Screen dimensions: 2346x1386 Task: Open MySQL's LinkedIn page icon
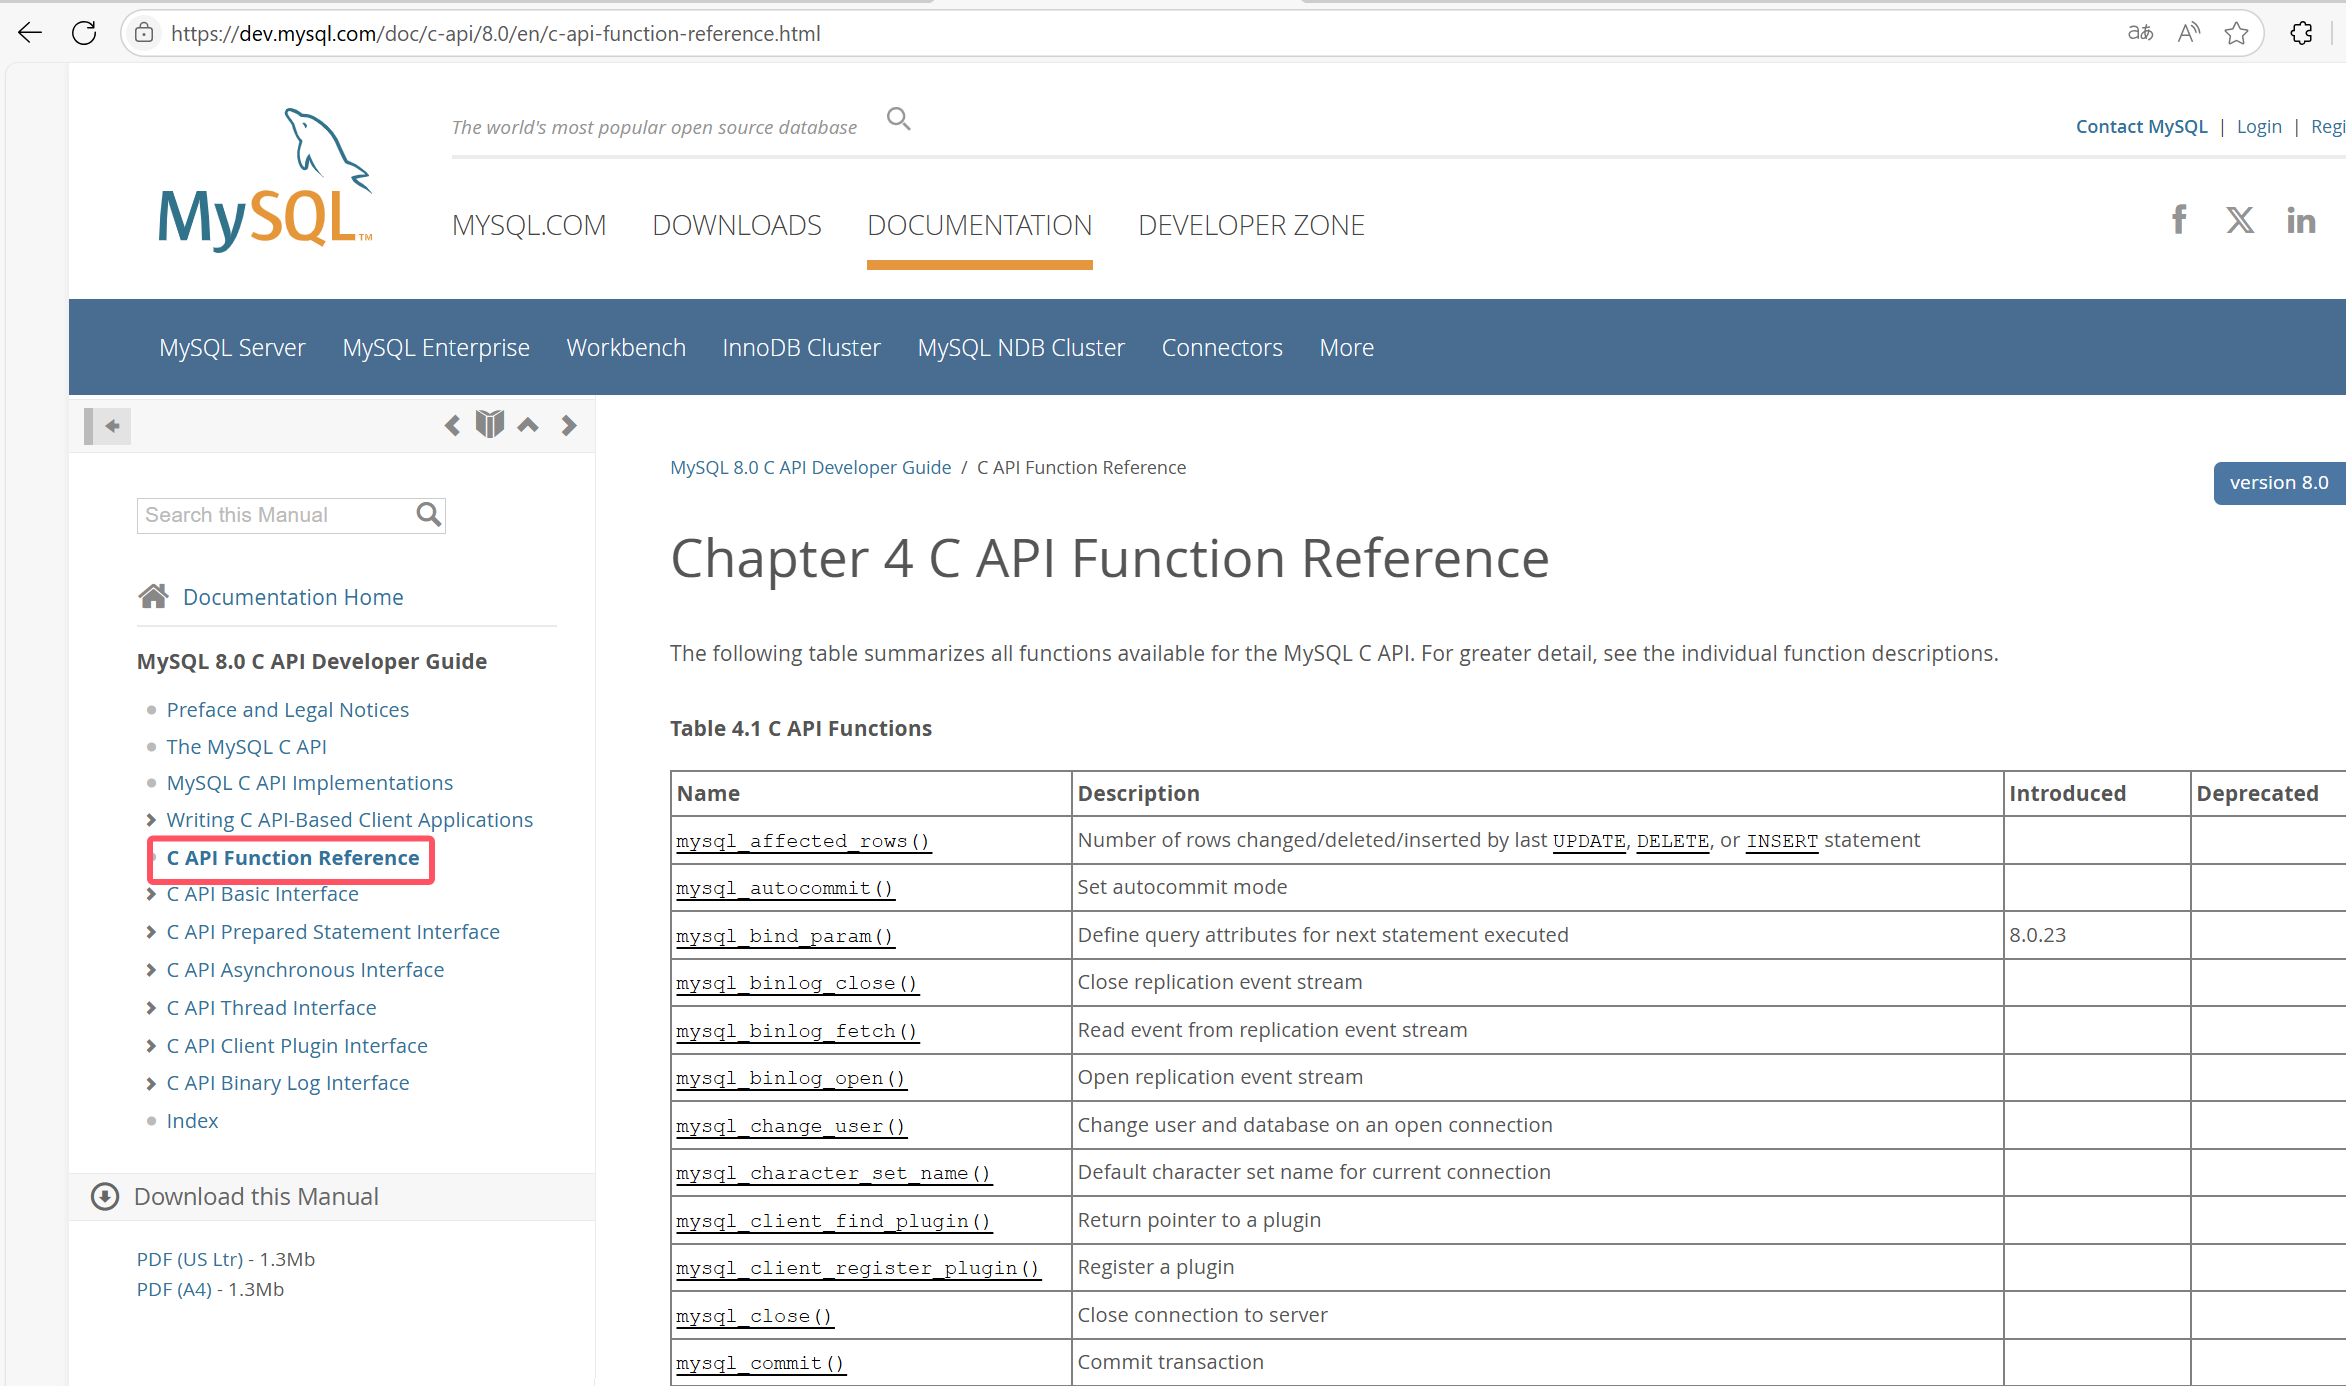[x=2301, y=220]
